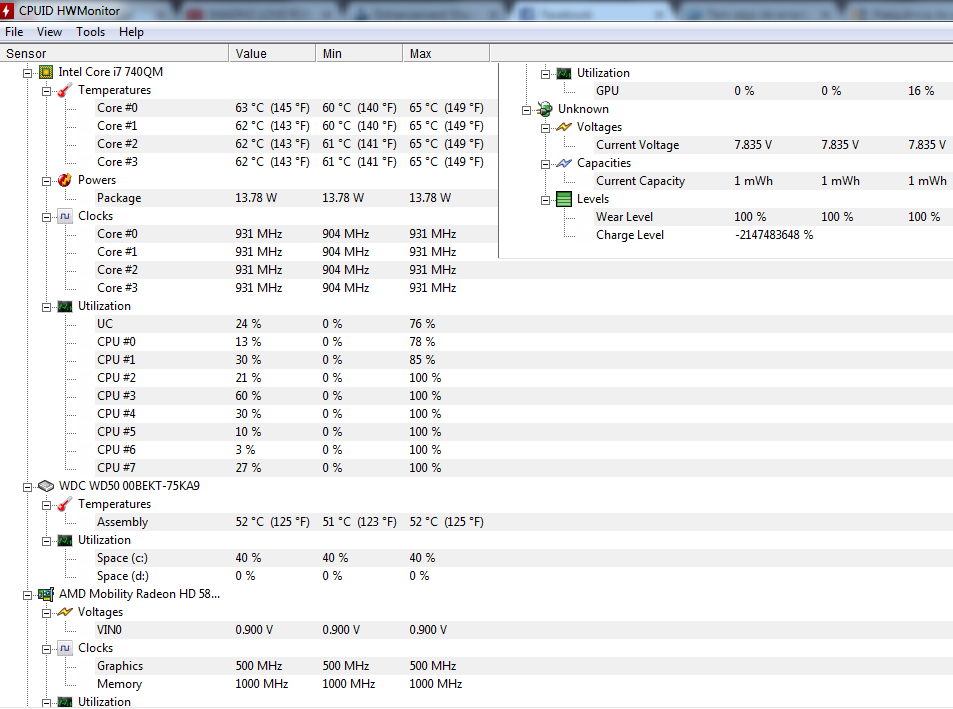This screenshot has width=953, height=709.
Task: Collapse Voltages under the Unknown node
Action: pos(545,128)
